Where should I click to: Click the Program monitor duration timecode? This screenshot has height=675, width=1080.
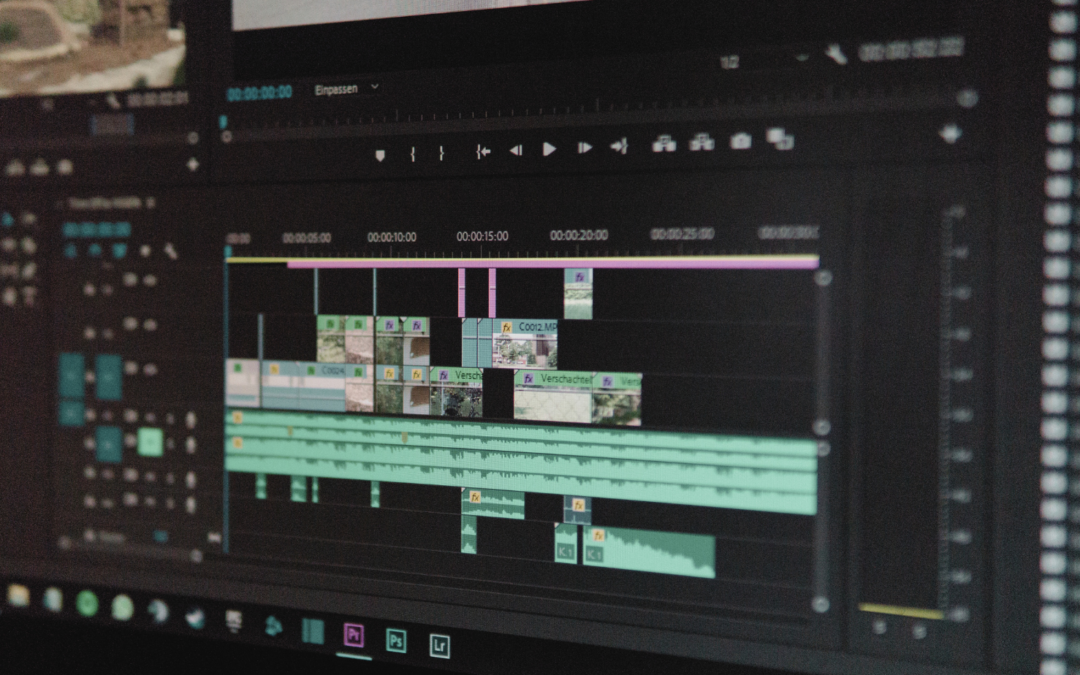911,50
